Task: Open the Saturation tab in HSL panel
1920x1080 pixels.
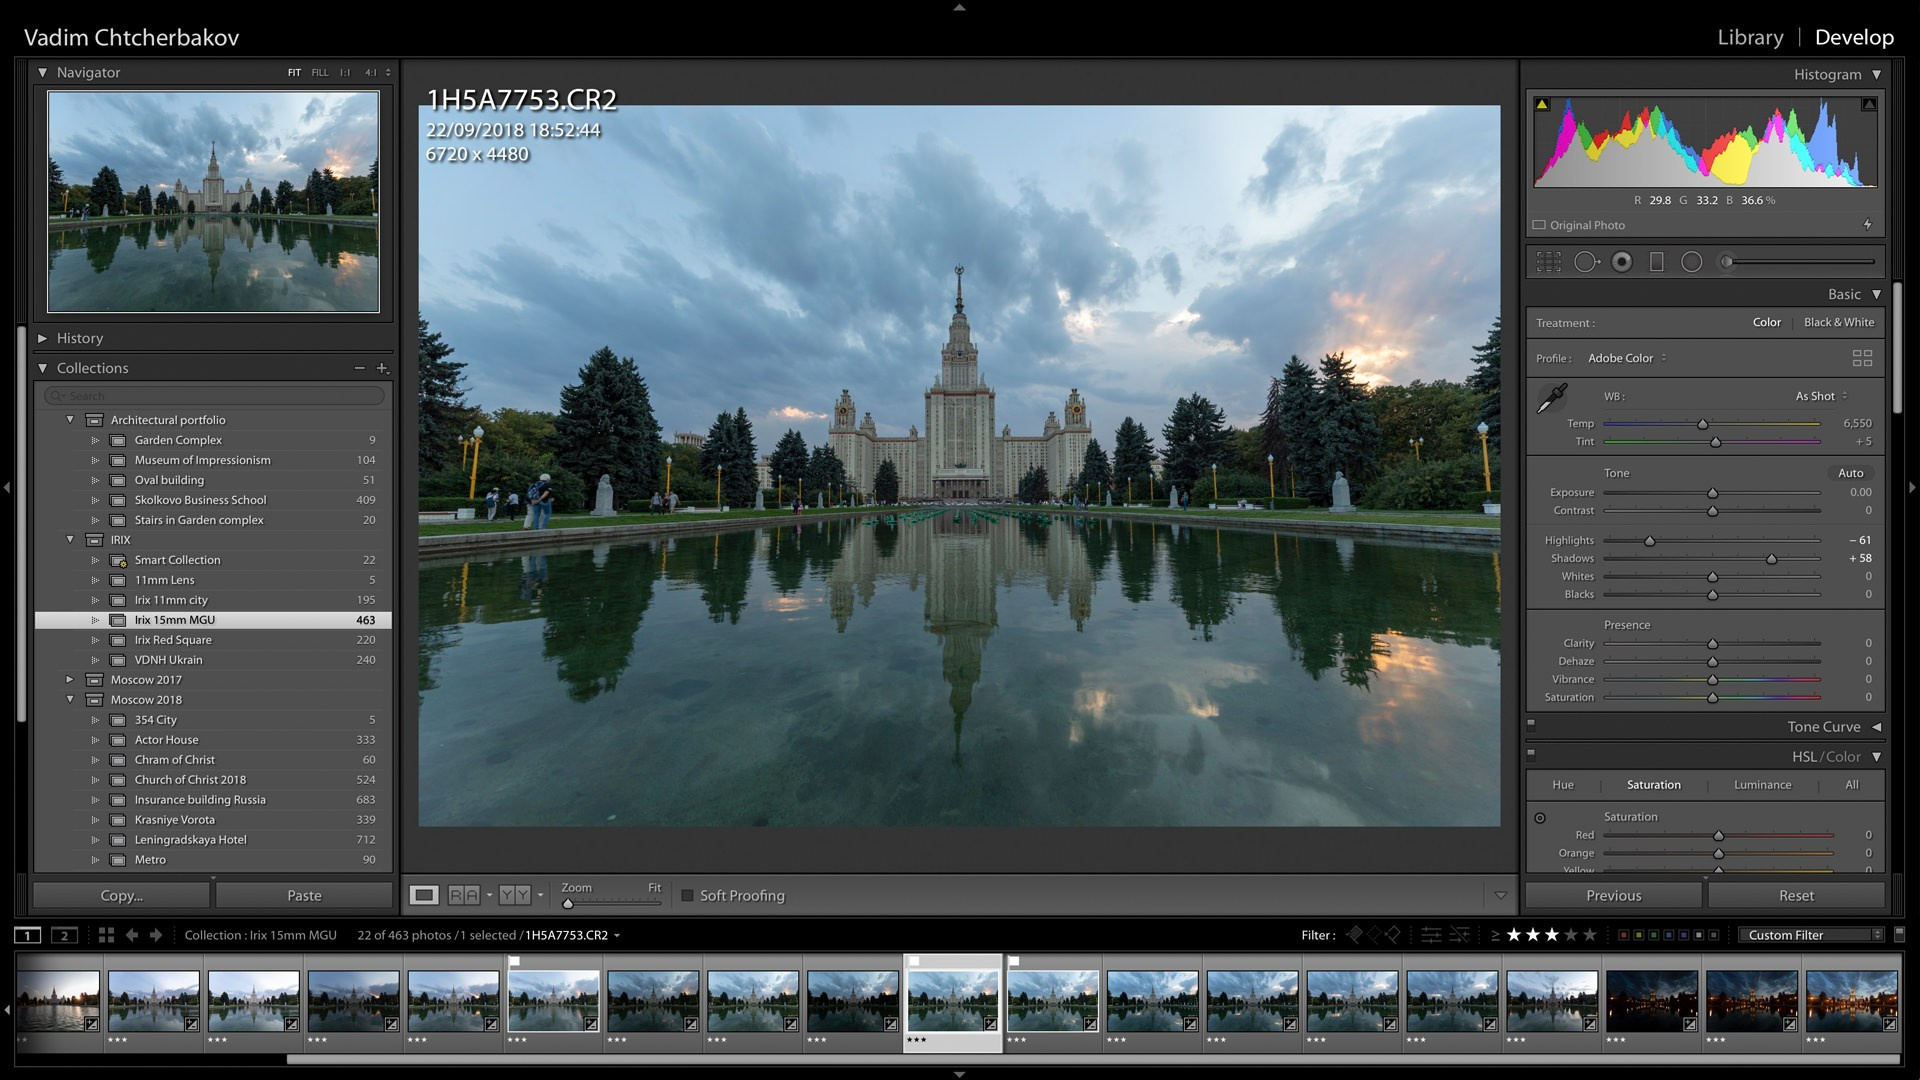Action: click(x=1652, y=784)
